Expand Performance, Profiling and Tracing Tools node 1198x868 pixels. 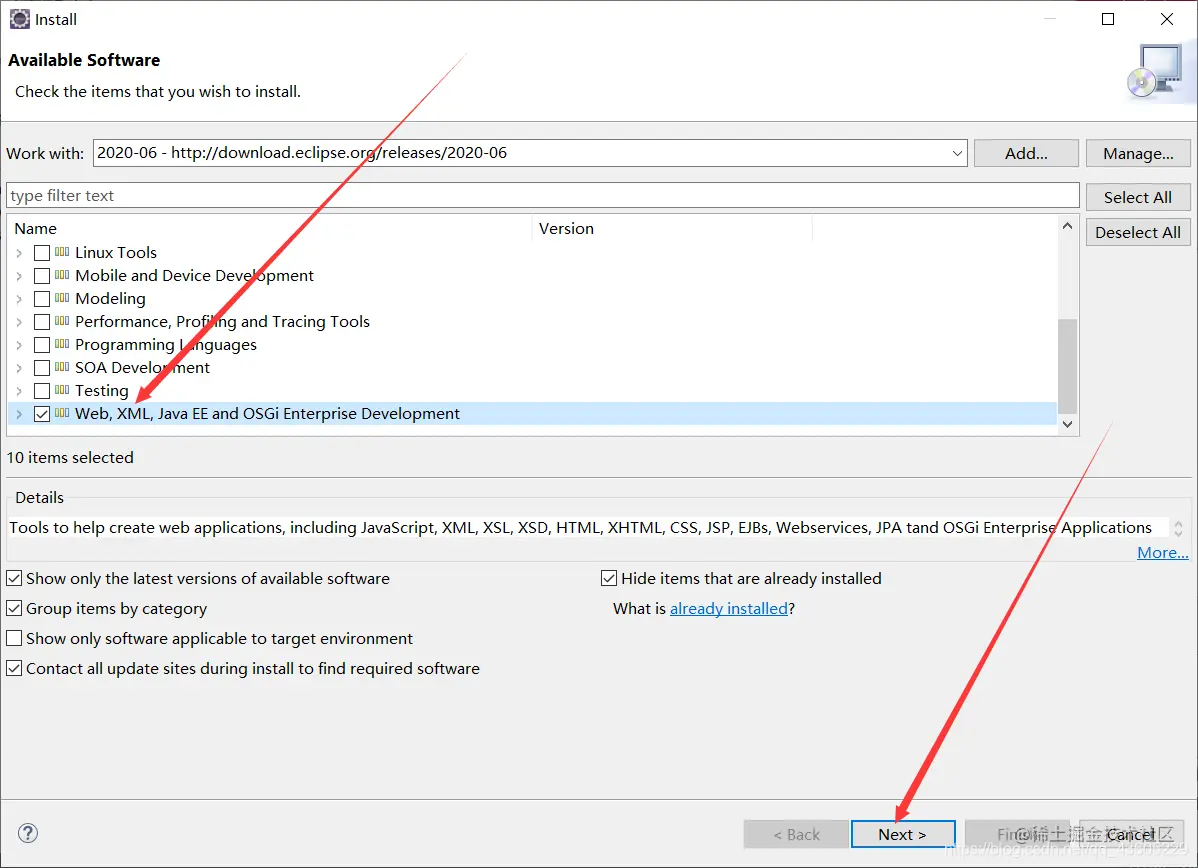tap(19, 322)
